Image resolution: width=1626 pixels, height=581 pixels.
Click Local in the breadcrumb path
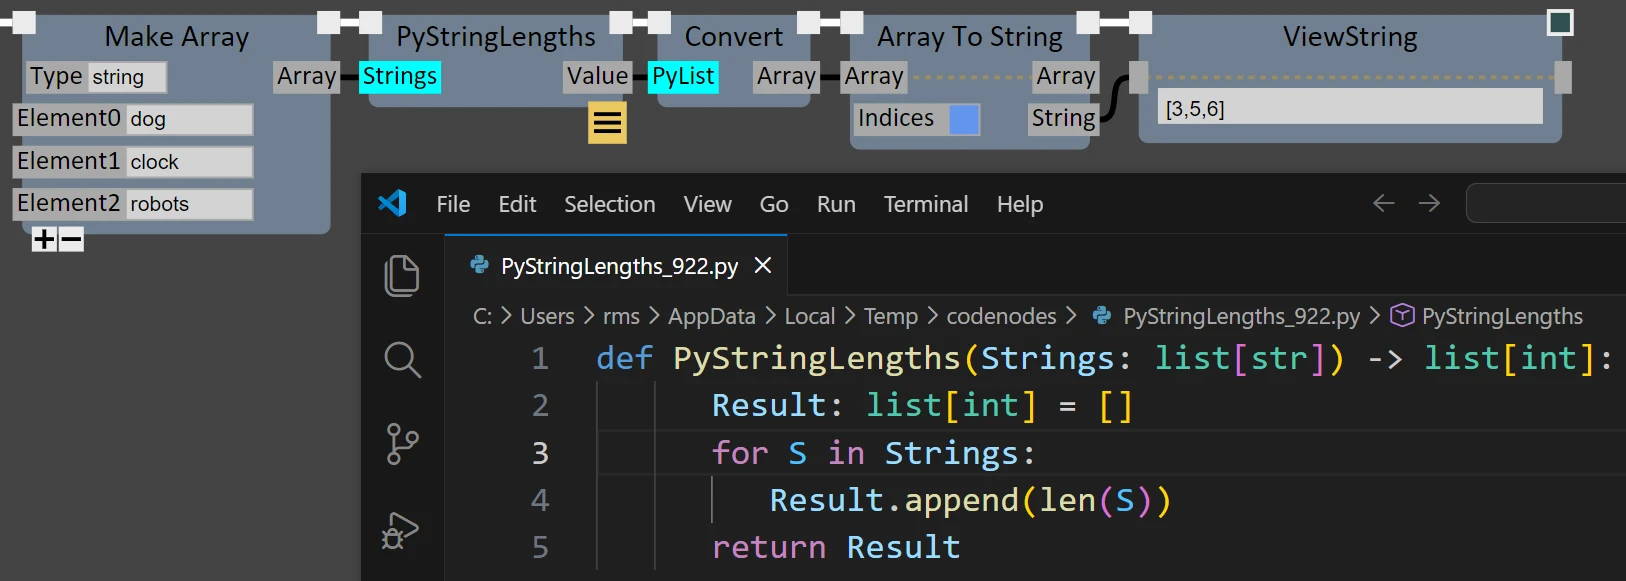pos(809,316)
